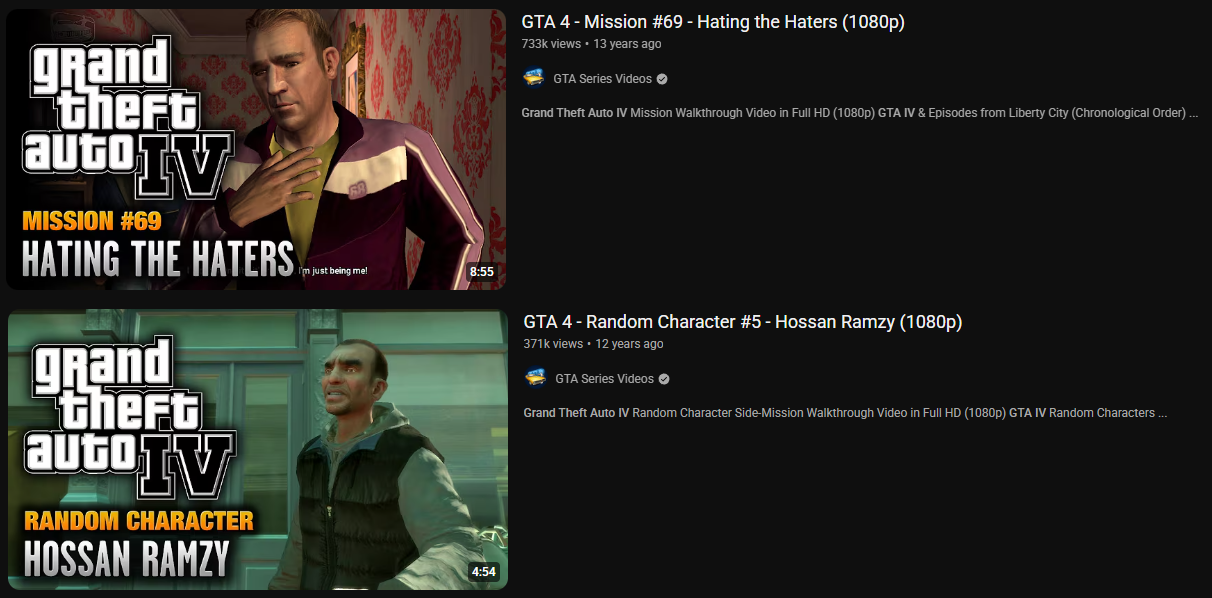The height and width of the screenshot is (598, 1212).
Task: Click the description snippet mentioning Random Character Side-Mission
Action: (845, 413)
